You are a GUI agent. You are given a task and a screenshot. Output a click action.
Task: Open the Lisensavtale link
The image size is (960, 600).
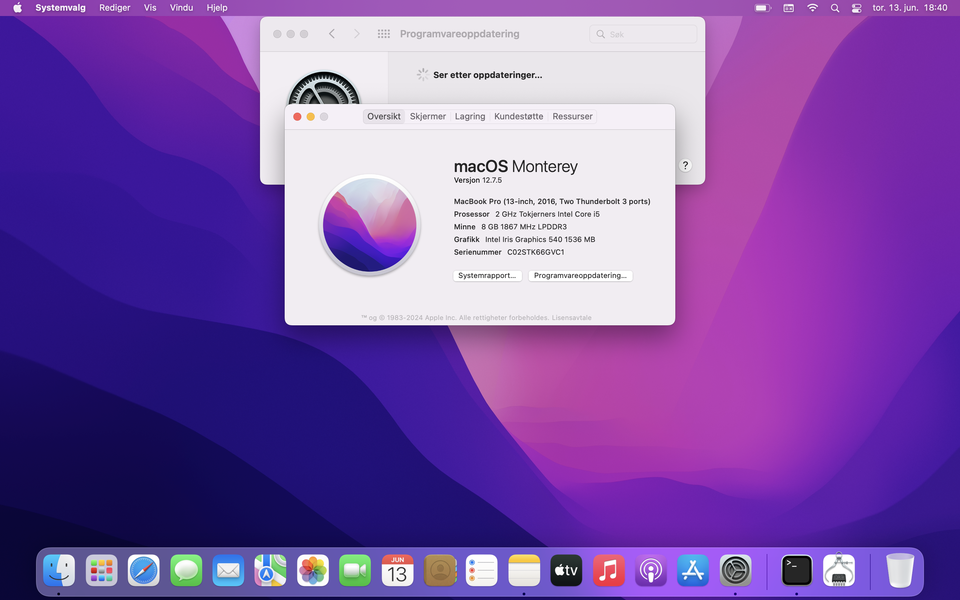coord(571,318)
